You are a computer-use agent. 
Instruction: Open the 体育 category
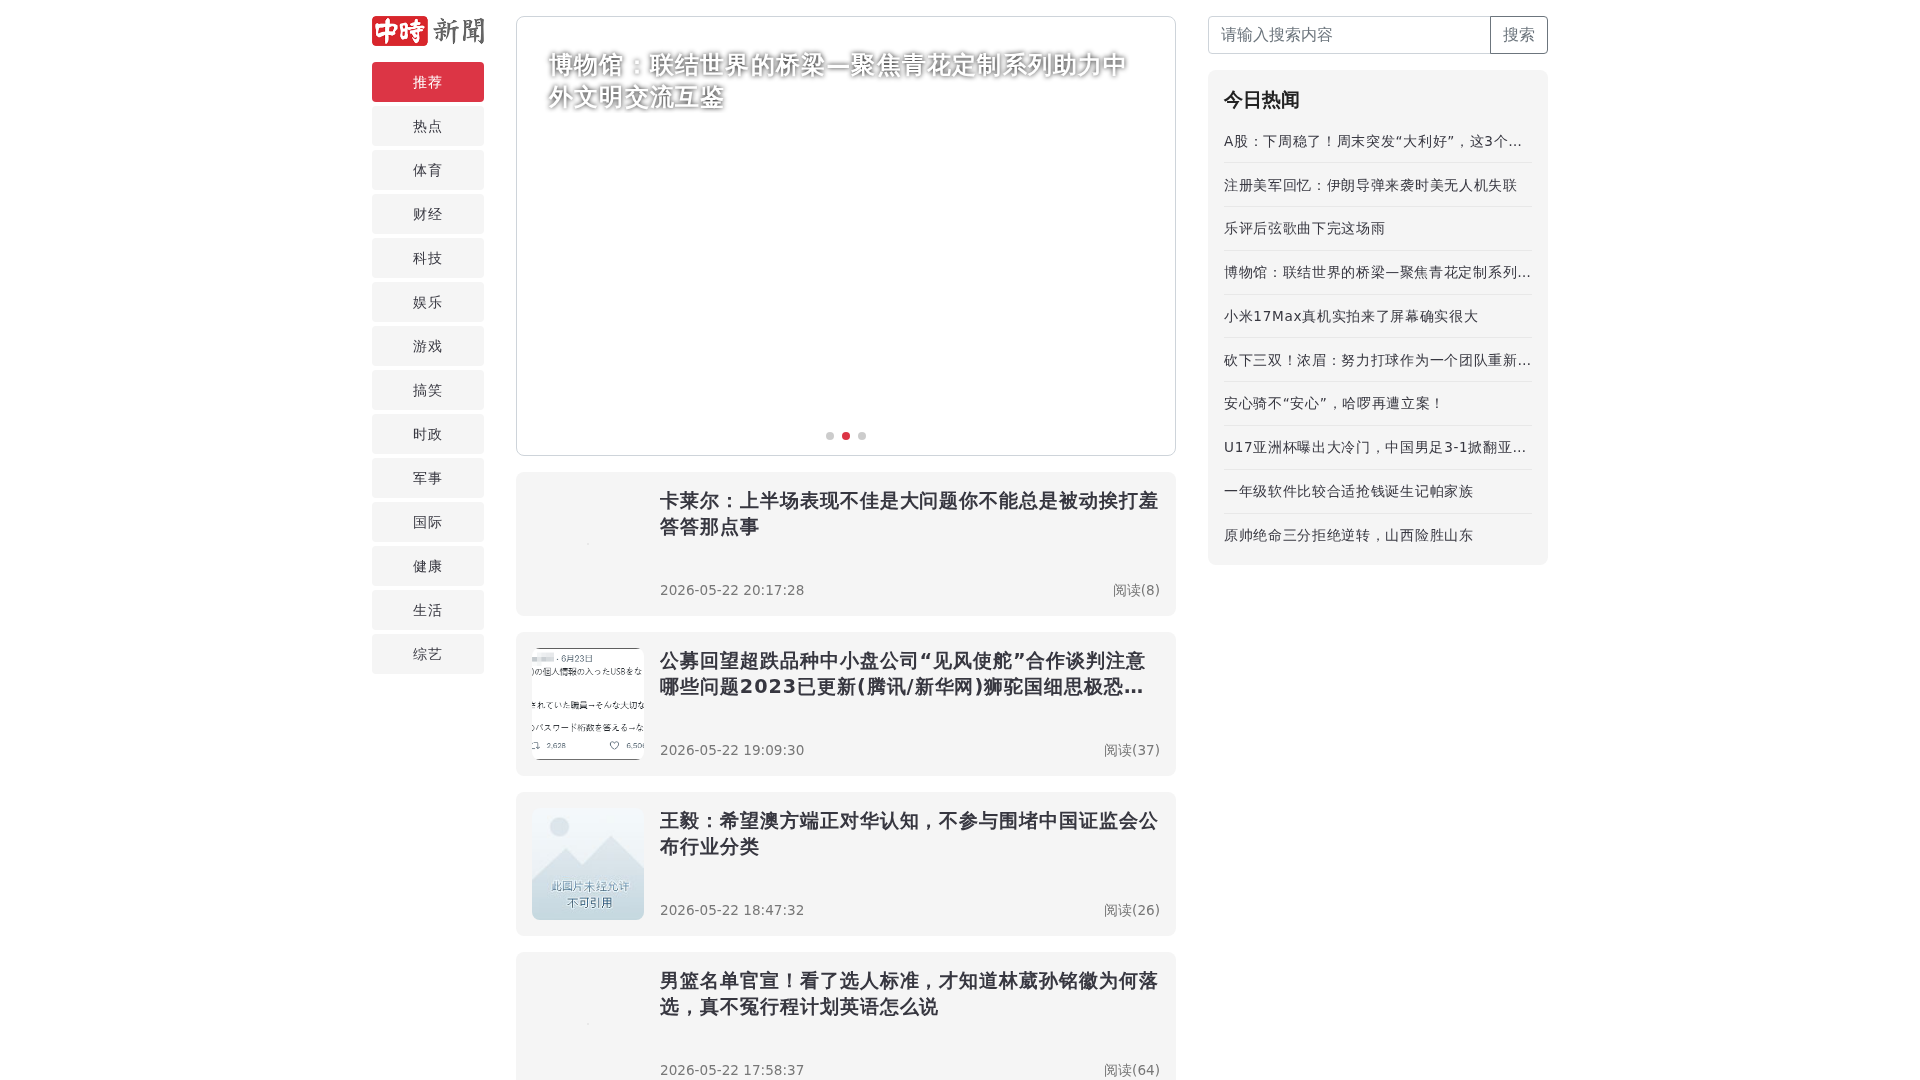[x=428, y=170]
